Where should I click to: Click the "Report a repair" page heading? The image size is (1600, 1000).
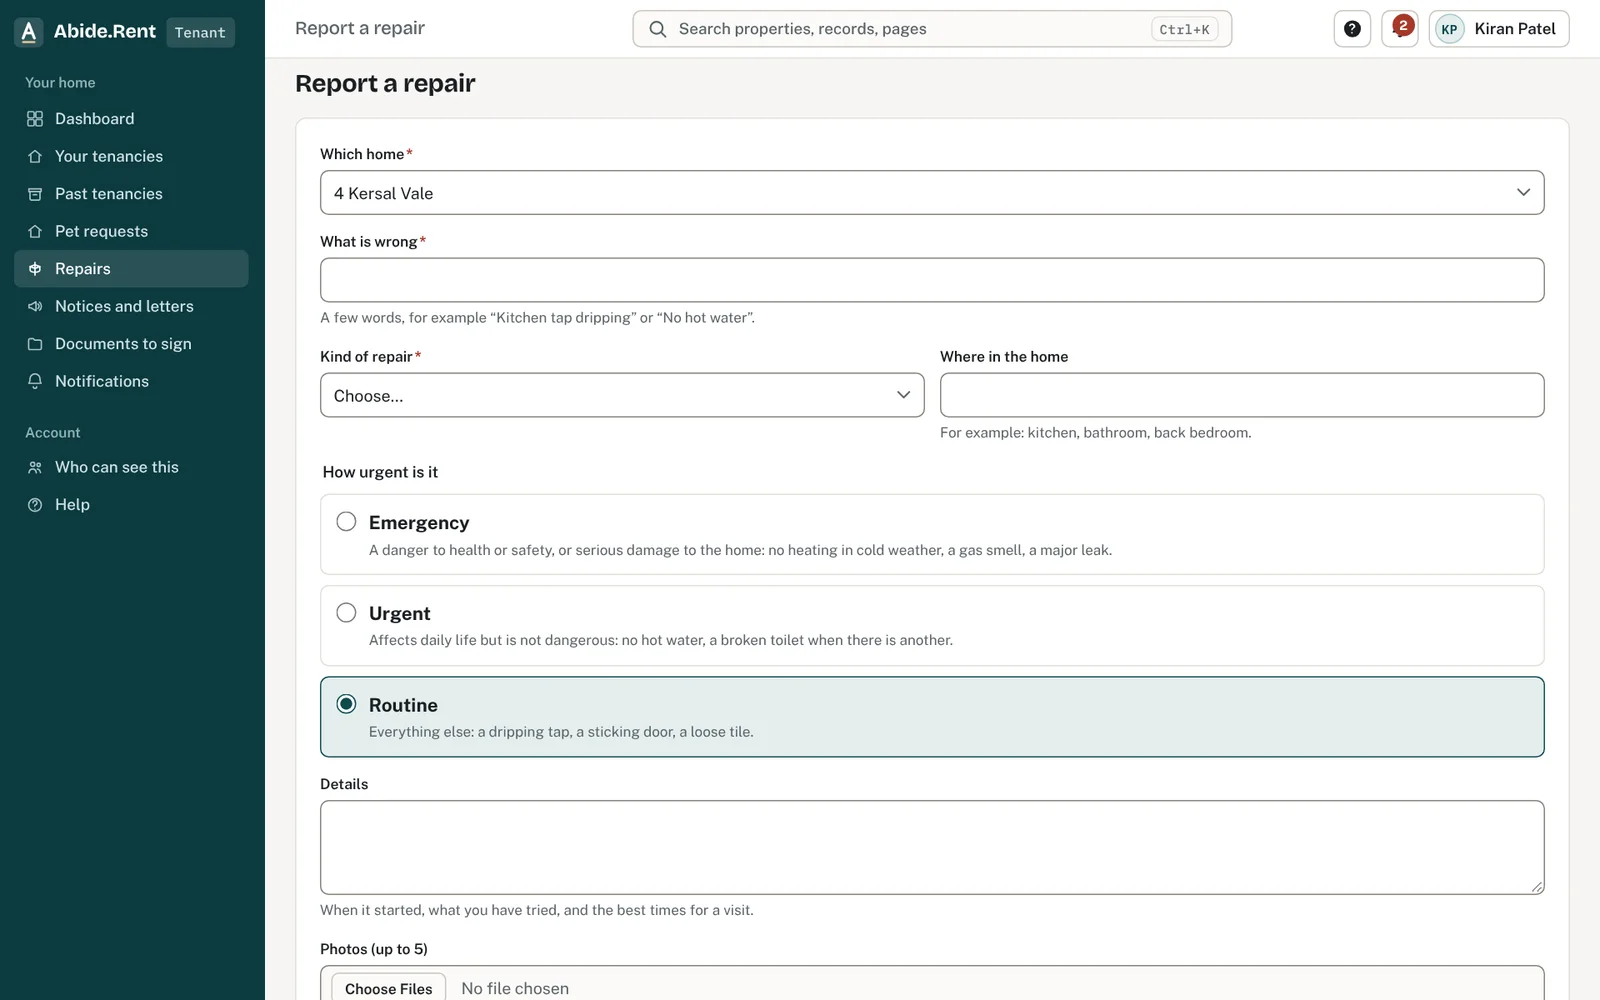pos(385,84)
